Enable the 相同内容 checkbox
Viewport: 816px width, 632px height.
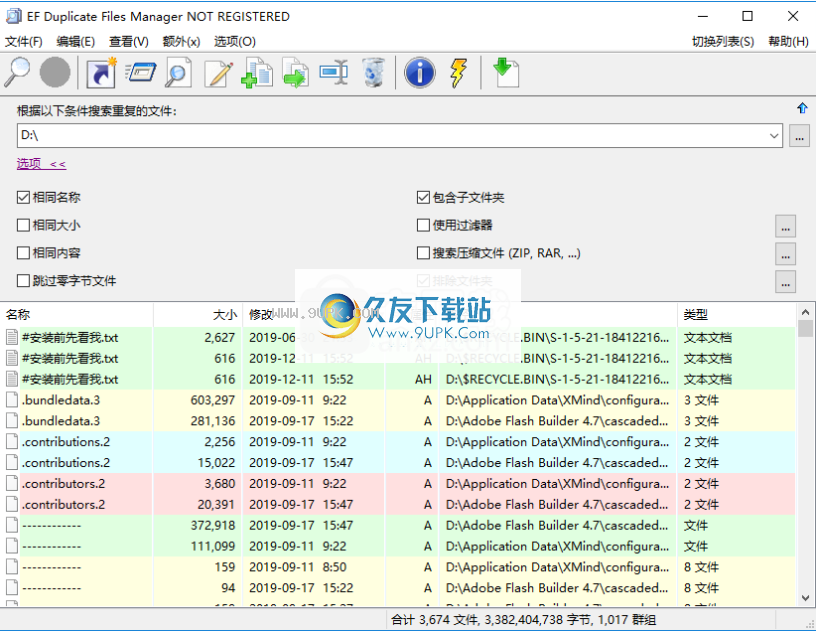pyautogui.click(x=23, y=253)
